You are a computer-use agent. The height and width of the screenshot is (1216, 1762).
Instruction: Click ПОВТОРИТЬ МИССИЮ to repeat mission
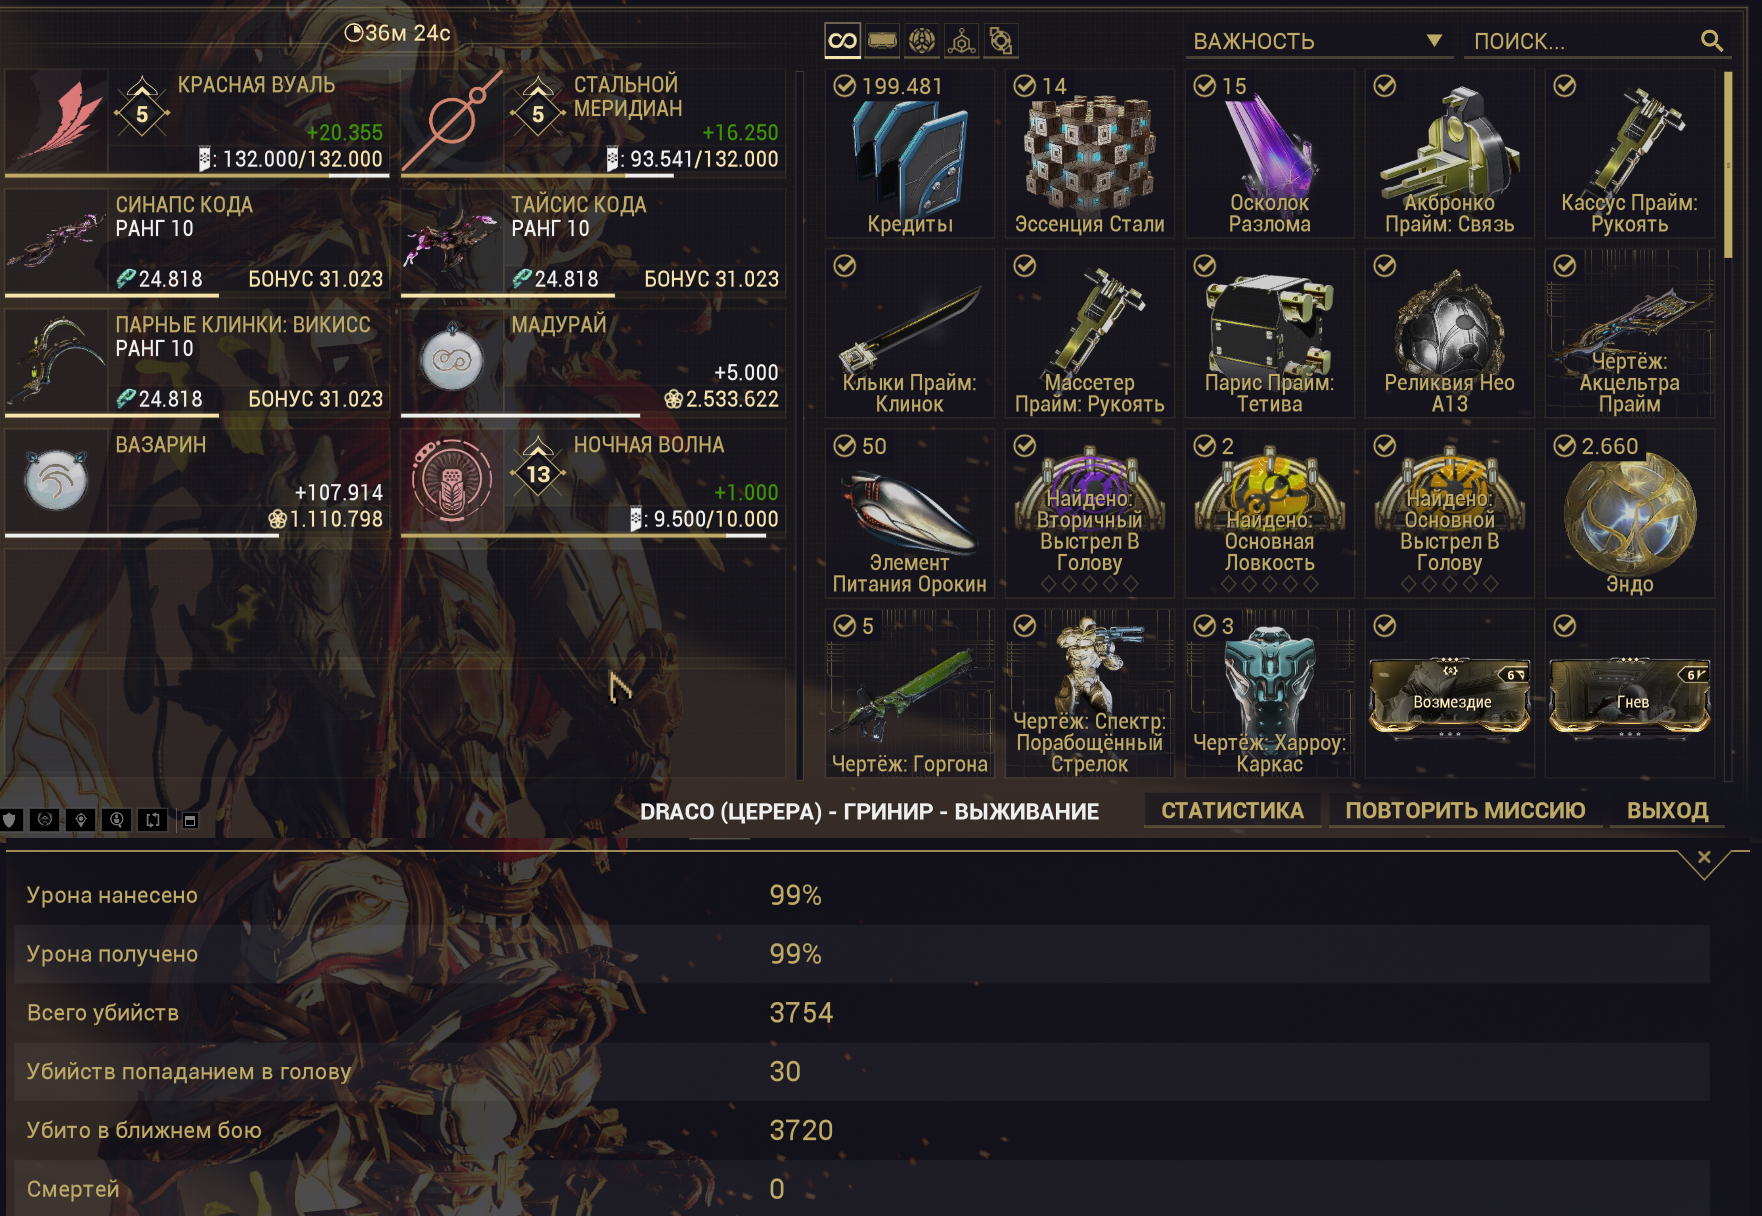1465,811
